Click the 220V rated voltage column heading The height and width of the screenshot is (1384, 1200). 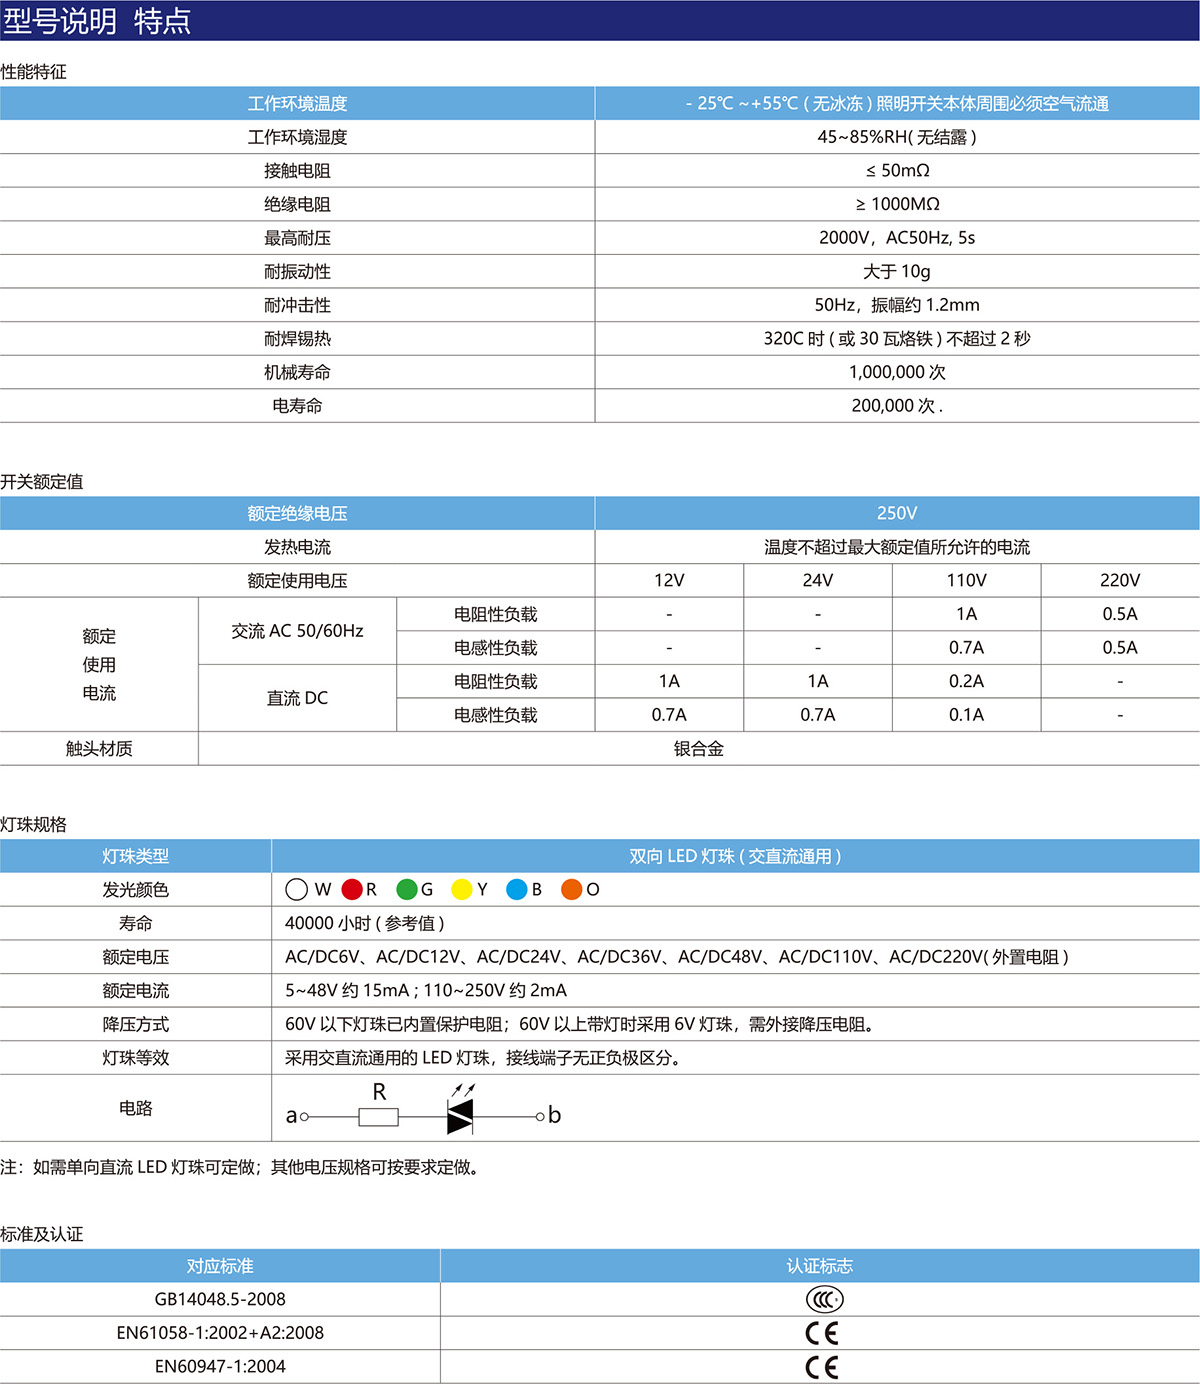click(x=1119, y=580)
